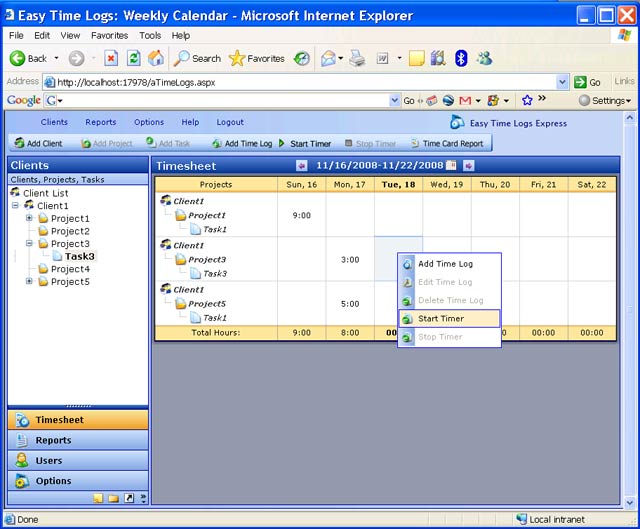
Task: Select Task3 in the clients tree
Action: (80, 256)
